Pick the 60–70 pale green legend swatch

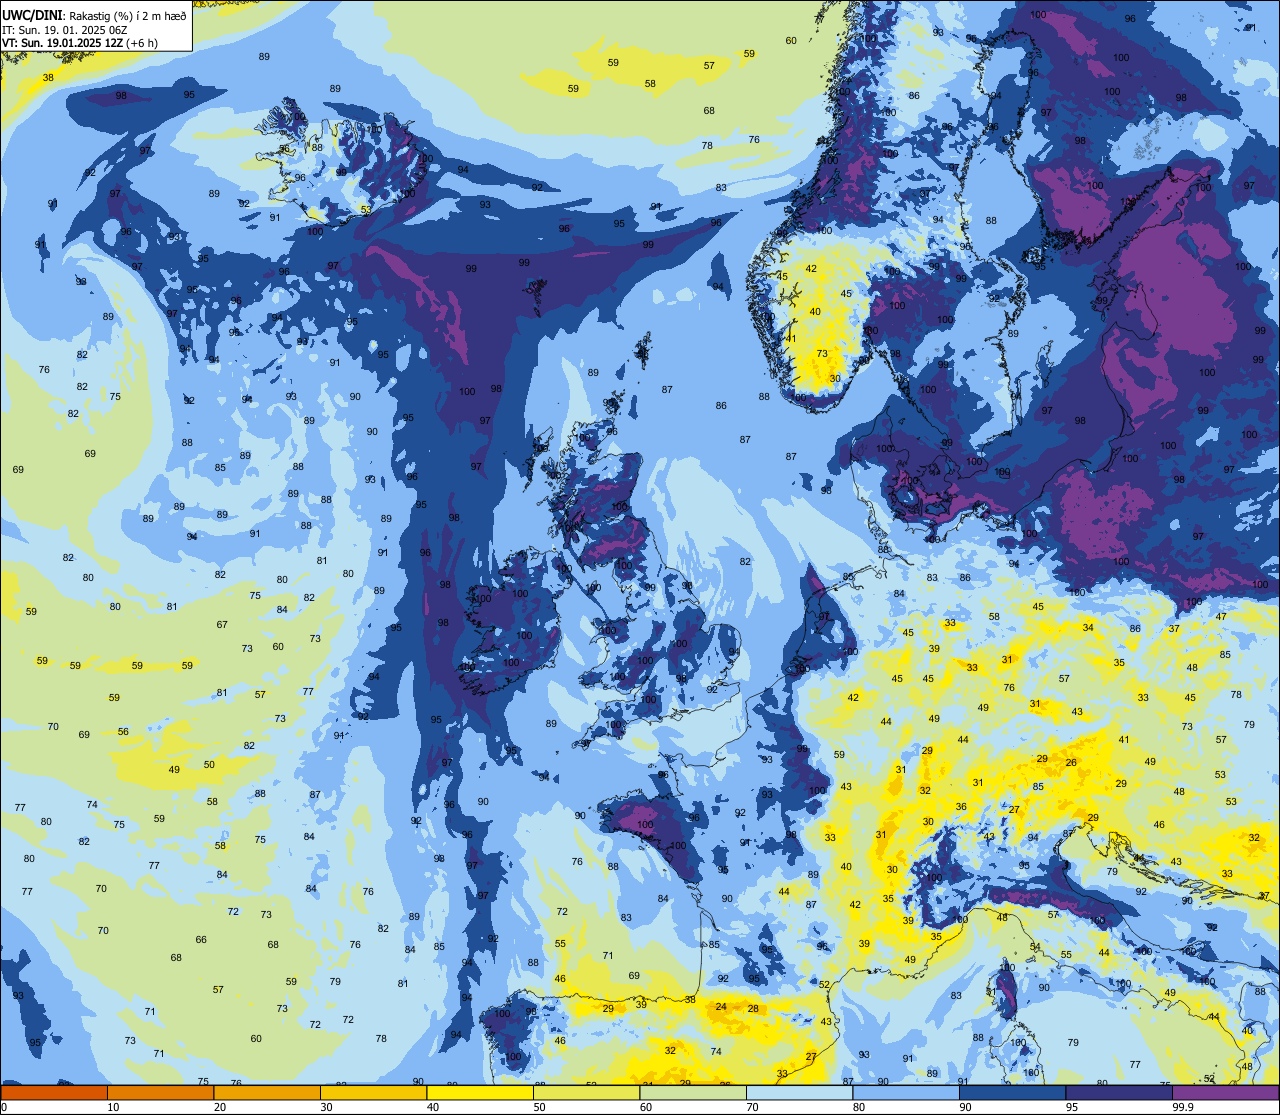tap(693, 1092)
